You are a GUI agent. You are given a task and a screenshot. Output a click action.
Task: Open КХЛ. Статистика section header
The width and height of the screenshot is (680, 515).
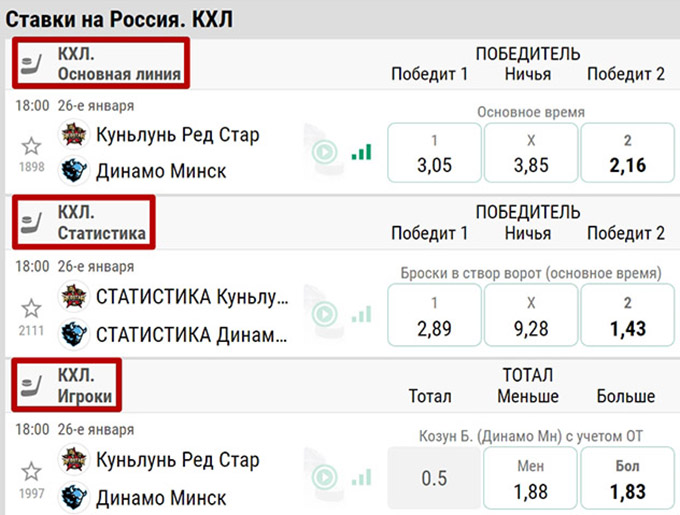[x=102, y=223]
